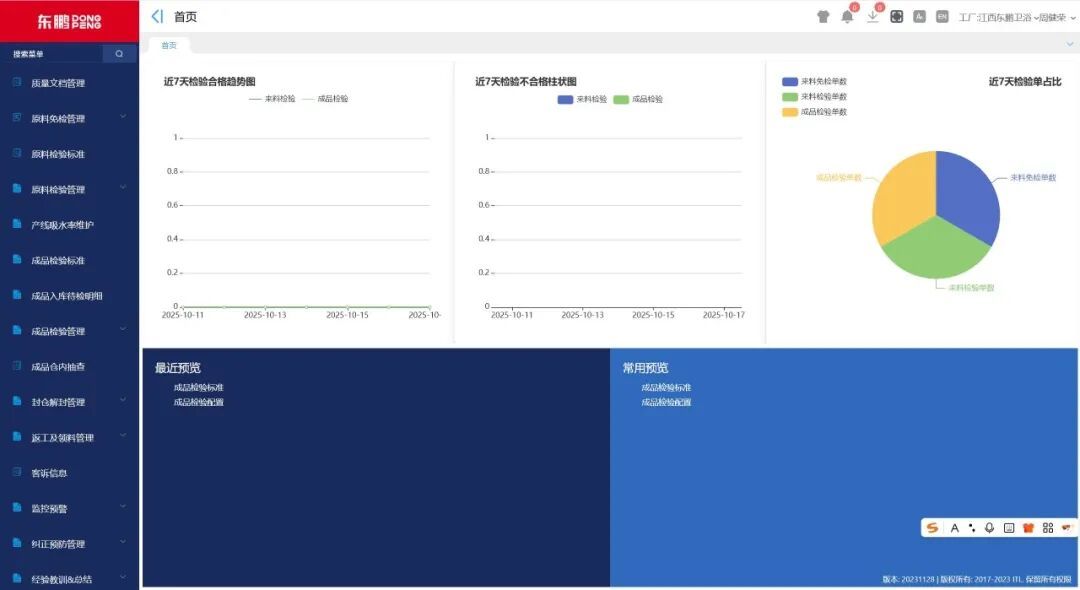Select the 首页 tab

[x=169, y=45]
